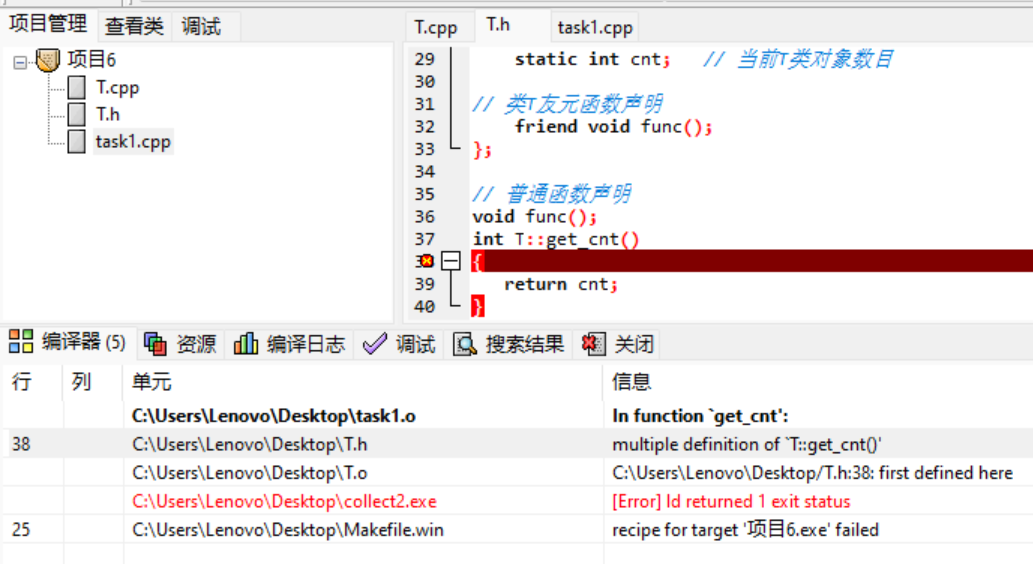Click the 列 column header
The height and width of the screenshot is (564, 1033).
pyautogui.click(x=93, y=381)
